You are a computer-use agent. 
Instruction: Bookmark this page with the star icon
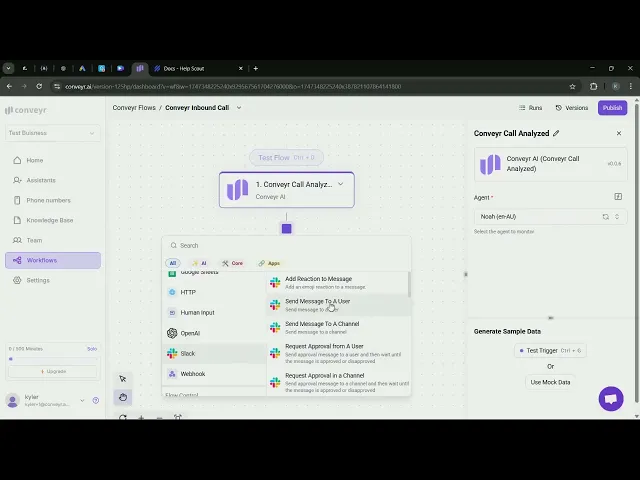pyautogui.click(x=572, y=87)
